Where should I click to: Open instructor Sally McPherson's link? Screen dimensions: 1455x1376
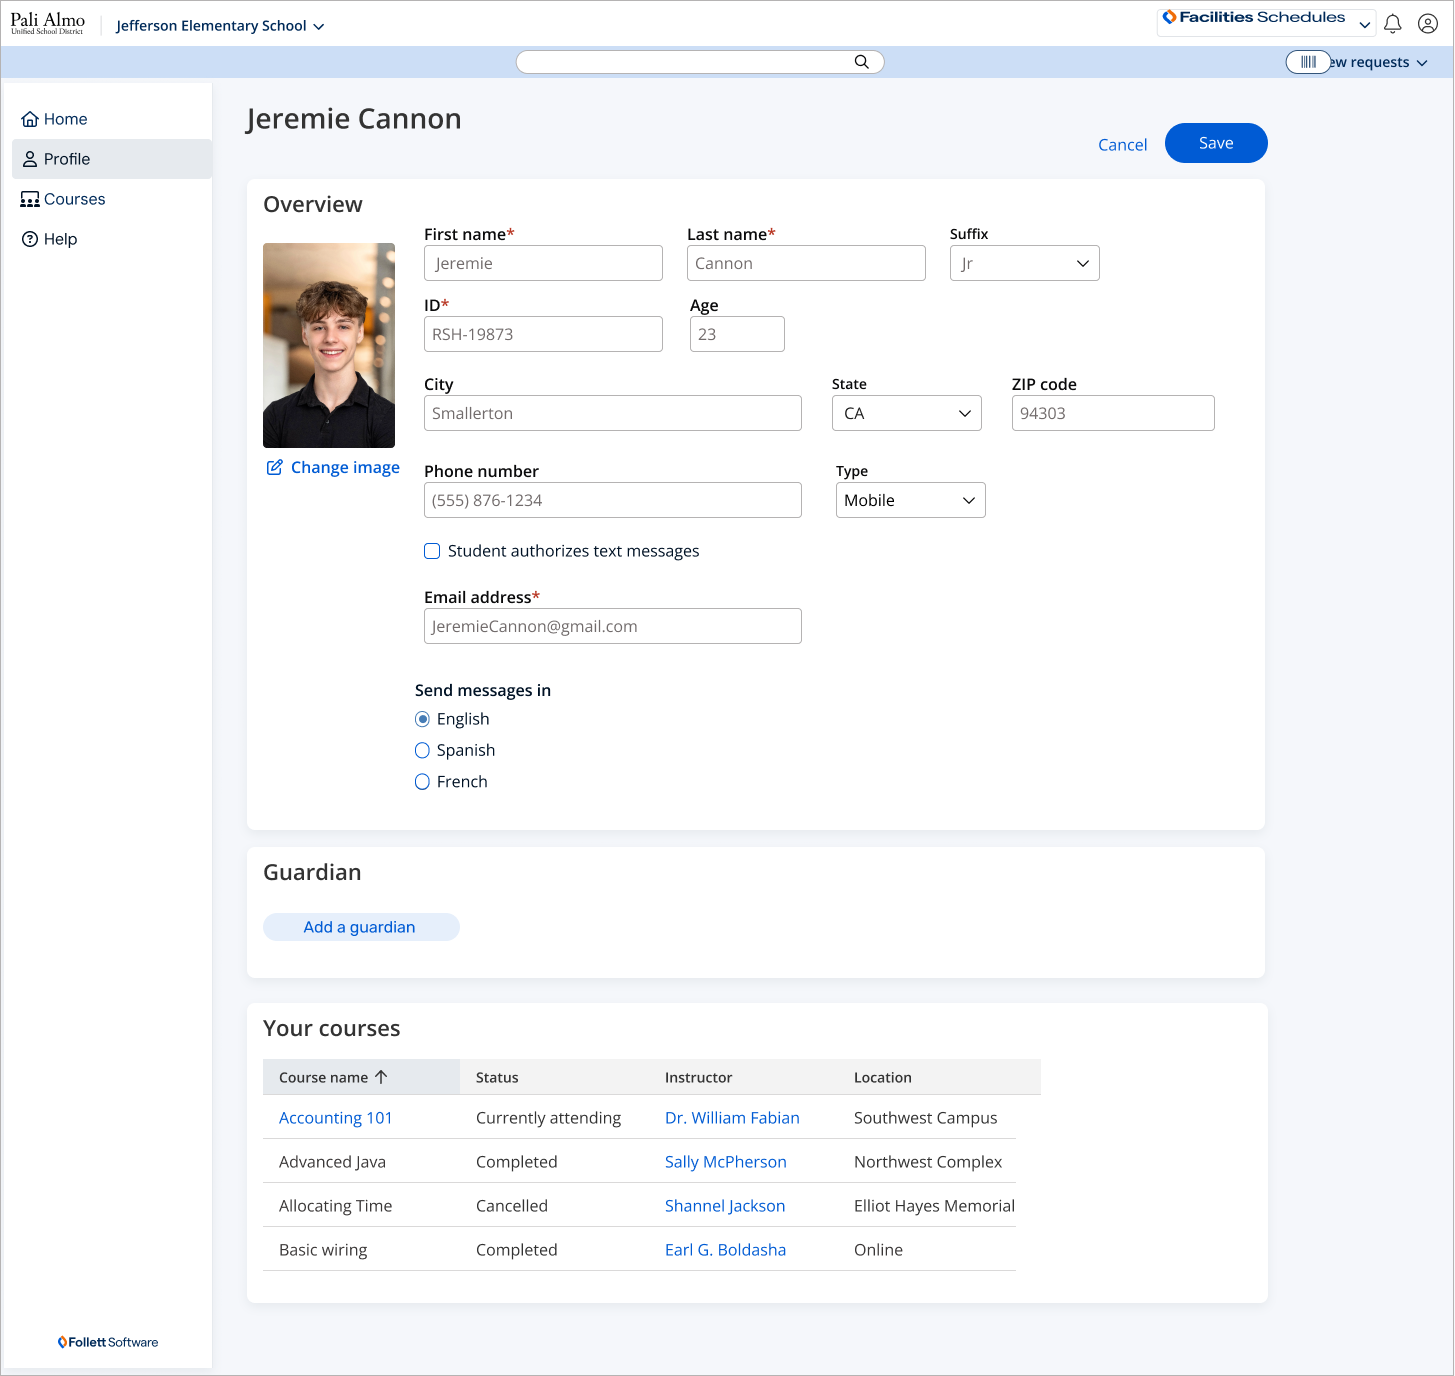click(725, 1161)
